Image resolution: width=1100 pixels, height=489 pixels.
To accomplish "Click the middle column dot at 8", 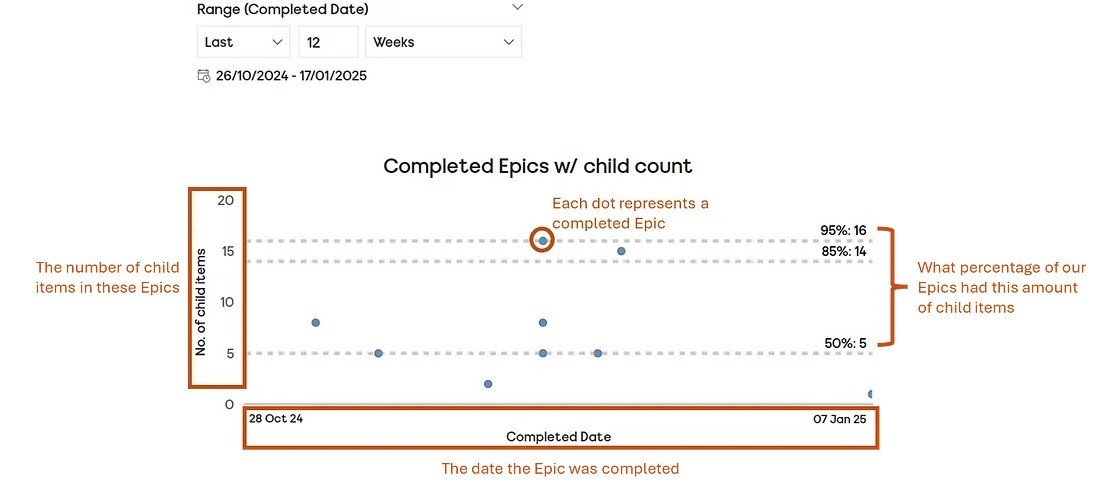I will point(542,323).
